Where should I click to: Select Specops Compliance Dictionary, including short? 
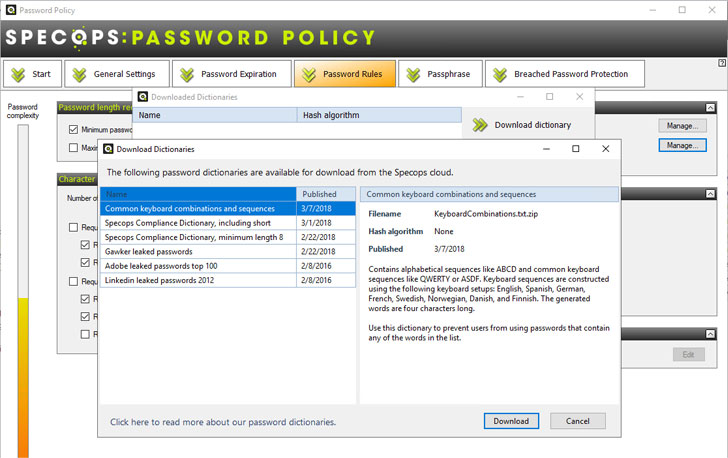(x=228, y=223)
